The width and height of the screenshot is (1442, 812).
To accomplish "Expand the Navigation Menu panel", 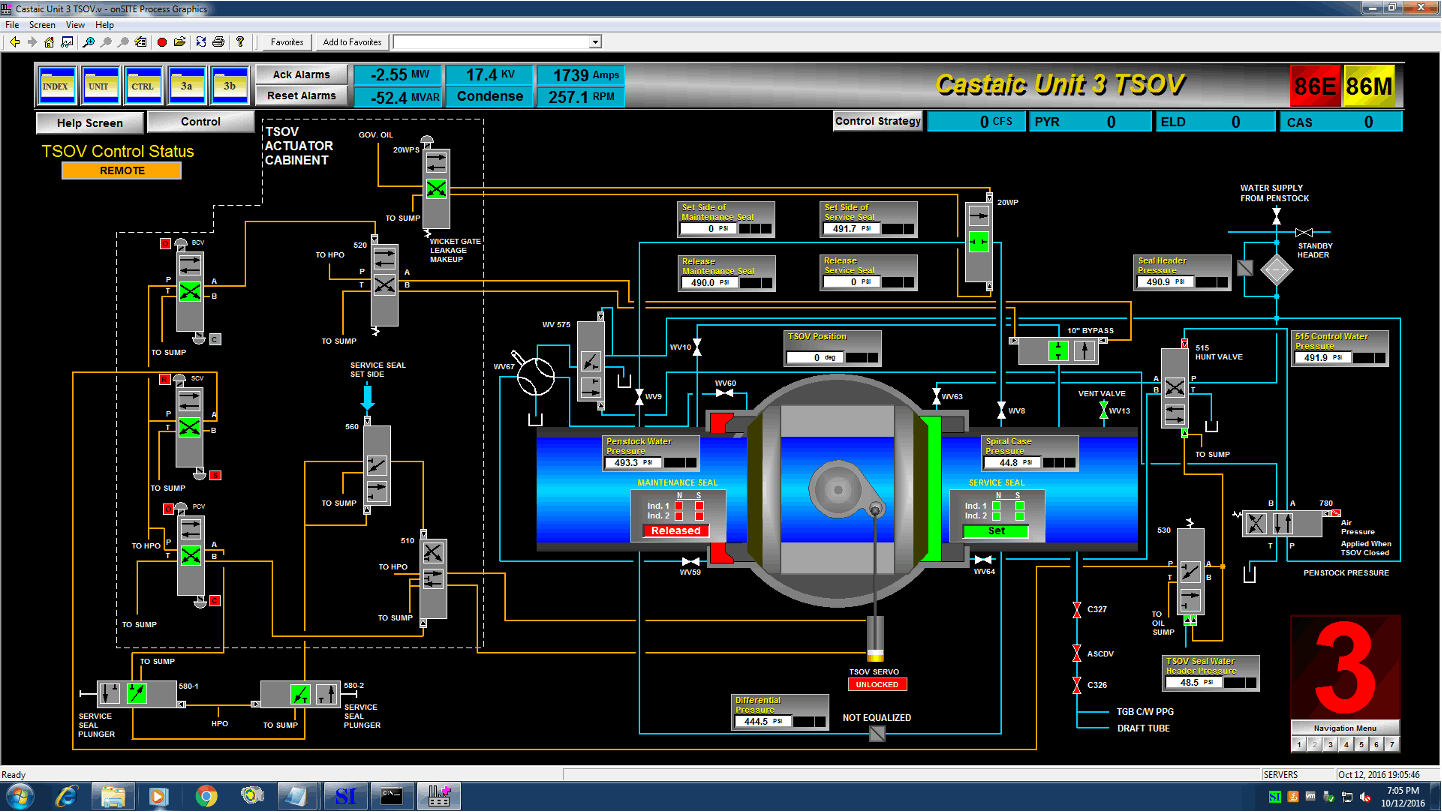I will [x=1345, y=727].
